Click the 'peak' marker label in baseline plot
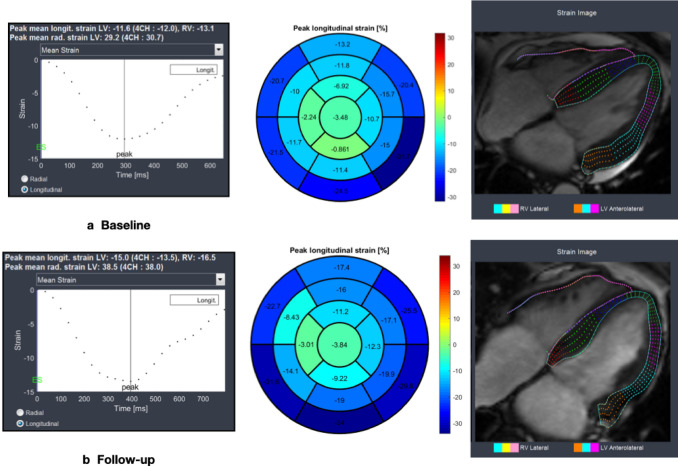 pos(125,154)
